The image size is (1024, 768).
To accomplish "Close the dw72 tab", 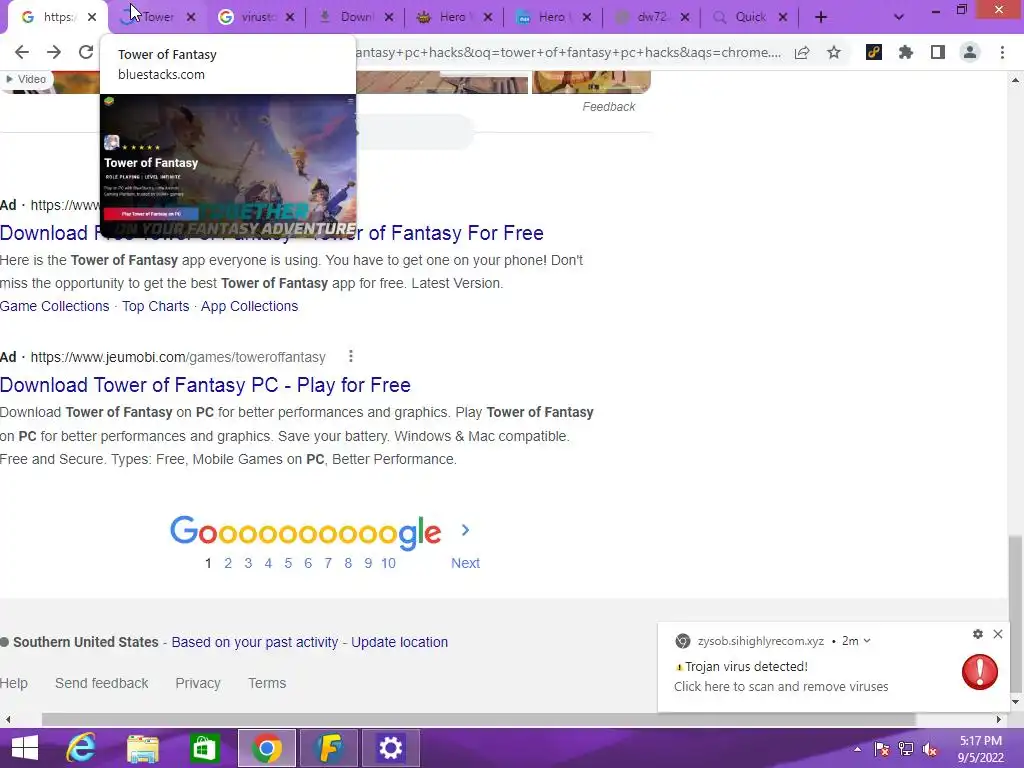I will coord(684,18).
